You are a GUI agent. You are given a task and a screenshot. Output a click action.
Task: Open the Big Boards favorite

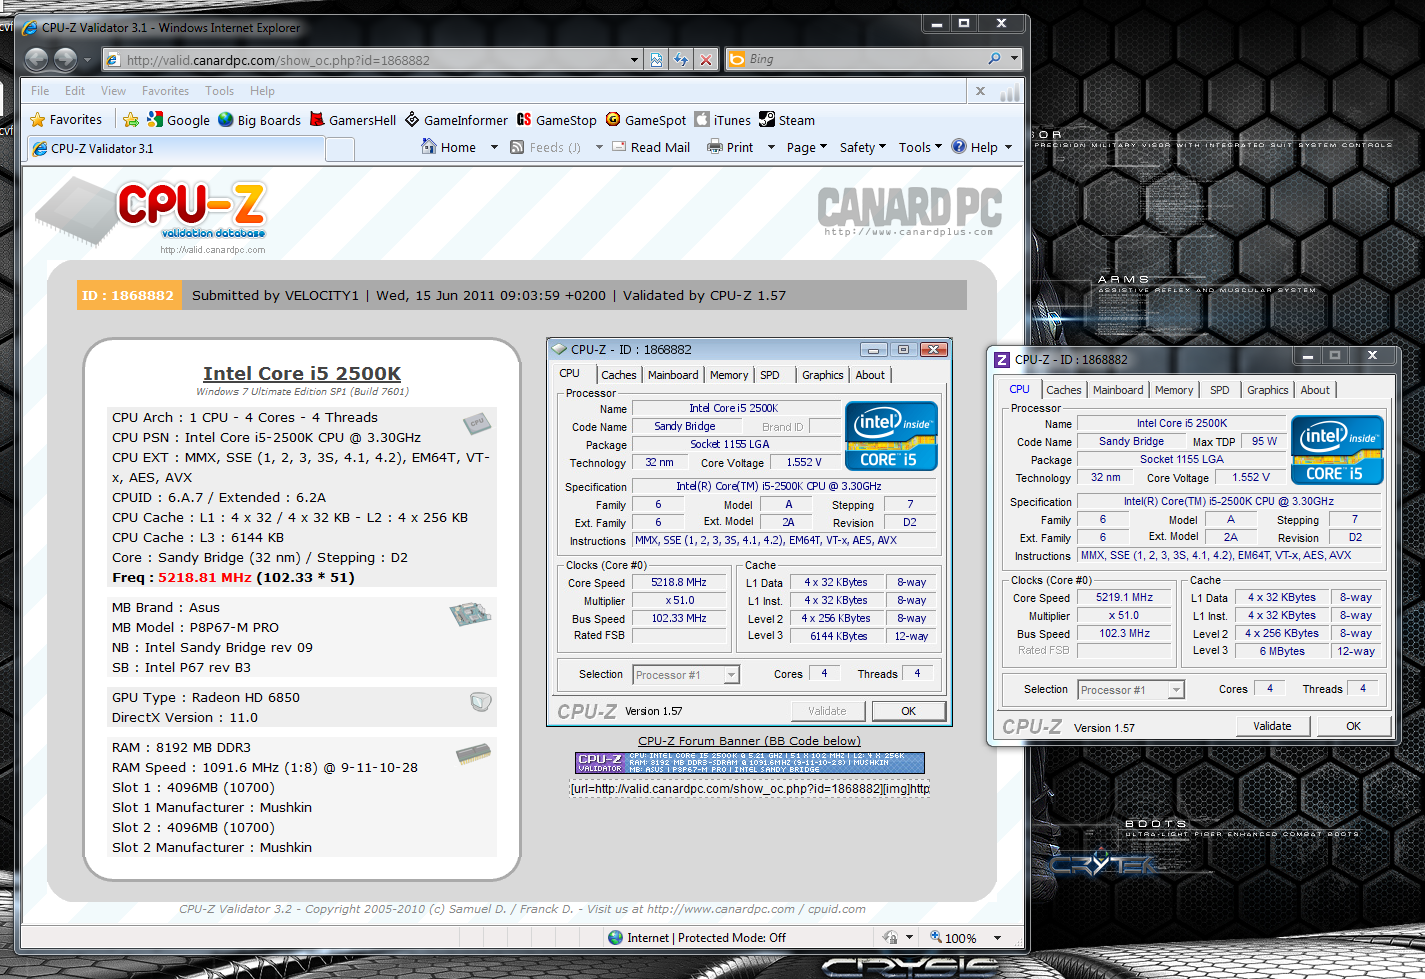click(x=259, y=120)
